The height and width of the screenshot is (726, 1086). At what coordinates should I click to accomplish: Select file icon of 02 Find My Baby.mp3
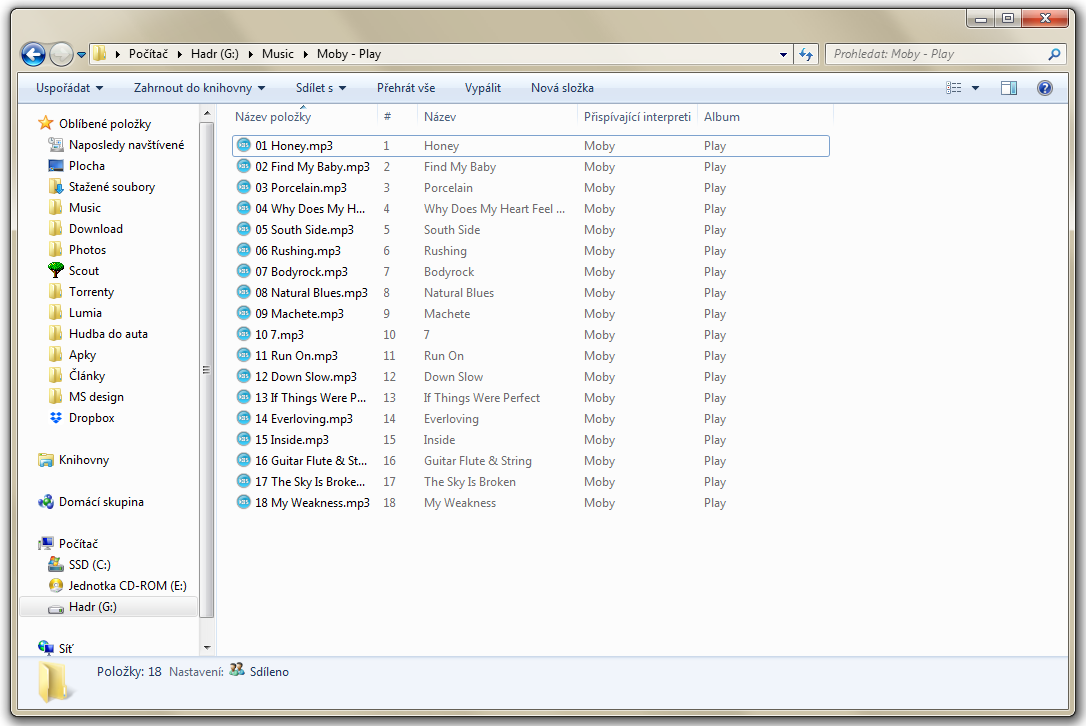[243, 166]
